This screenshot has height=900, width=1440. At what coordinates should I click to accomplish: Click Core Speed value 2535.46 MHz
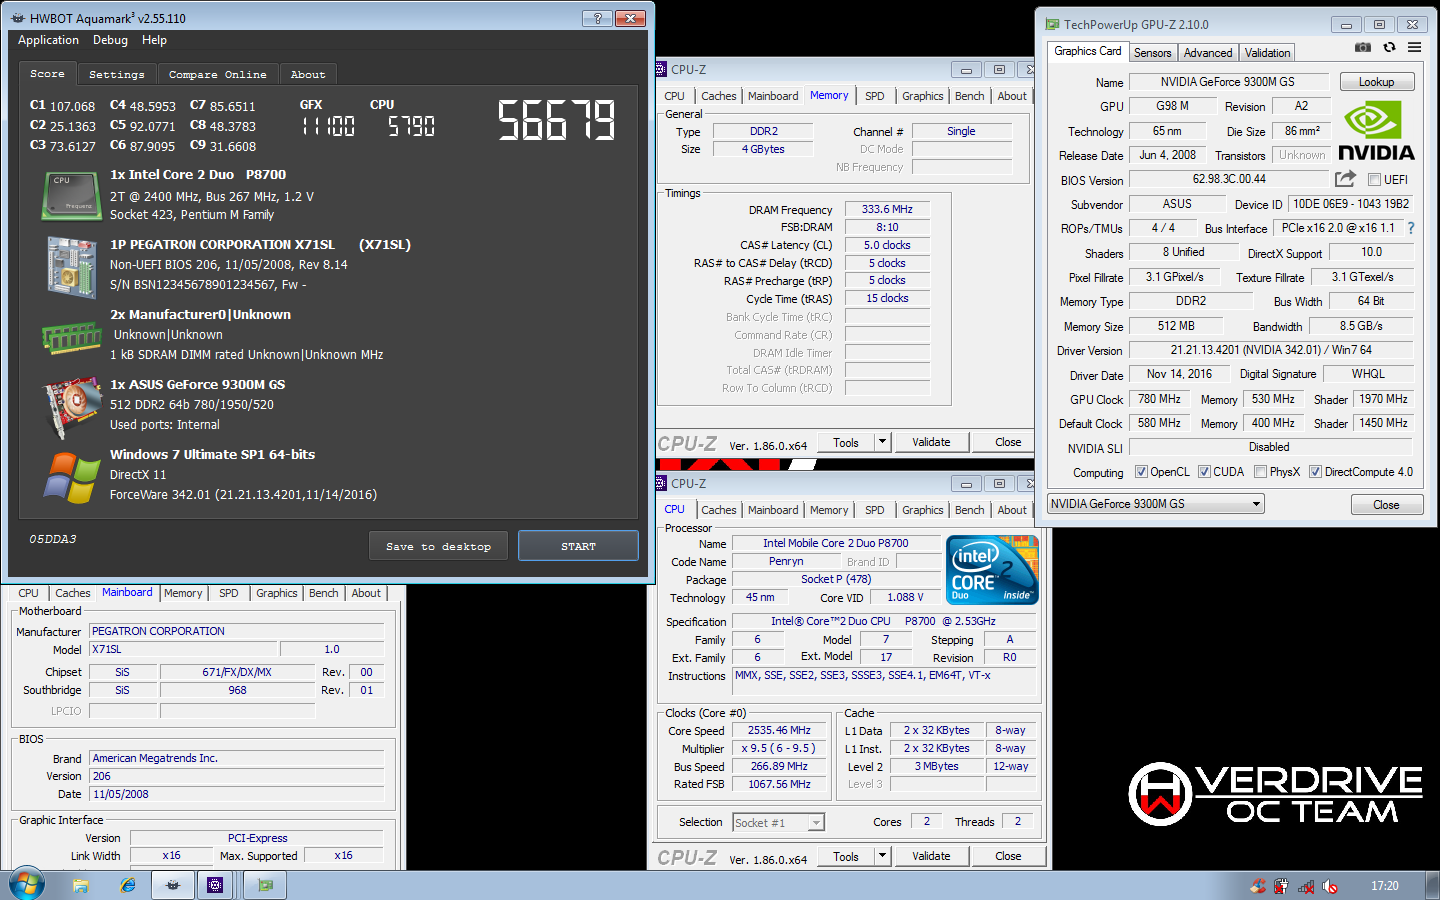click(779, 730)
